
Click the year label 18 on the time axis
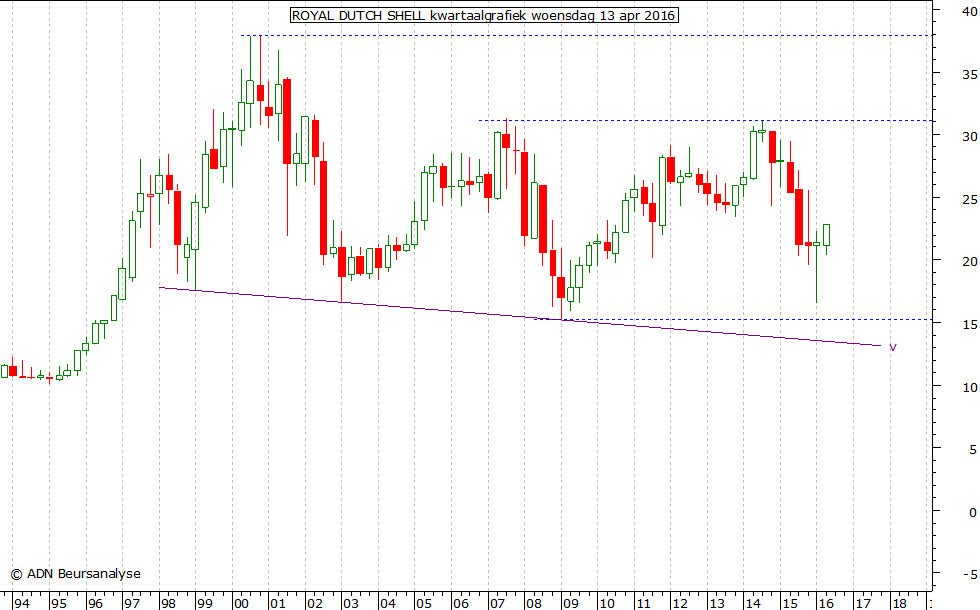tap(899, 604)
